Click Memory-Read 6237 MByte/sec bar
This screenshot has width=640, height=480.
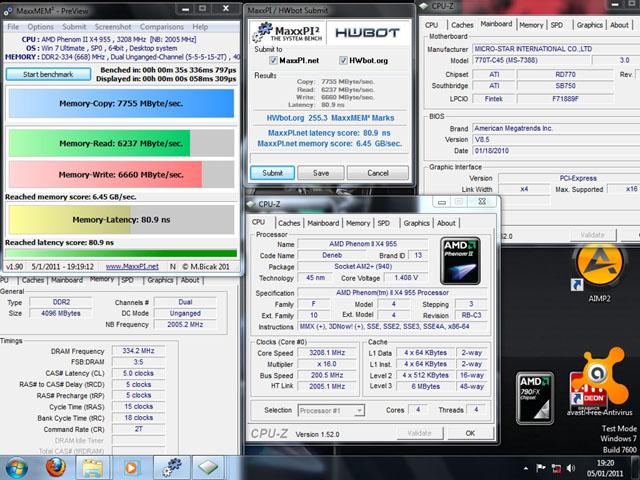[x=121, y=143]
